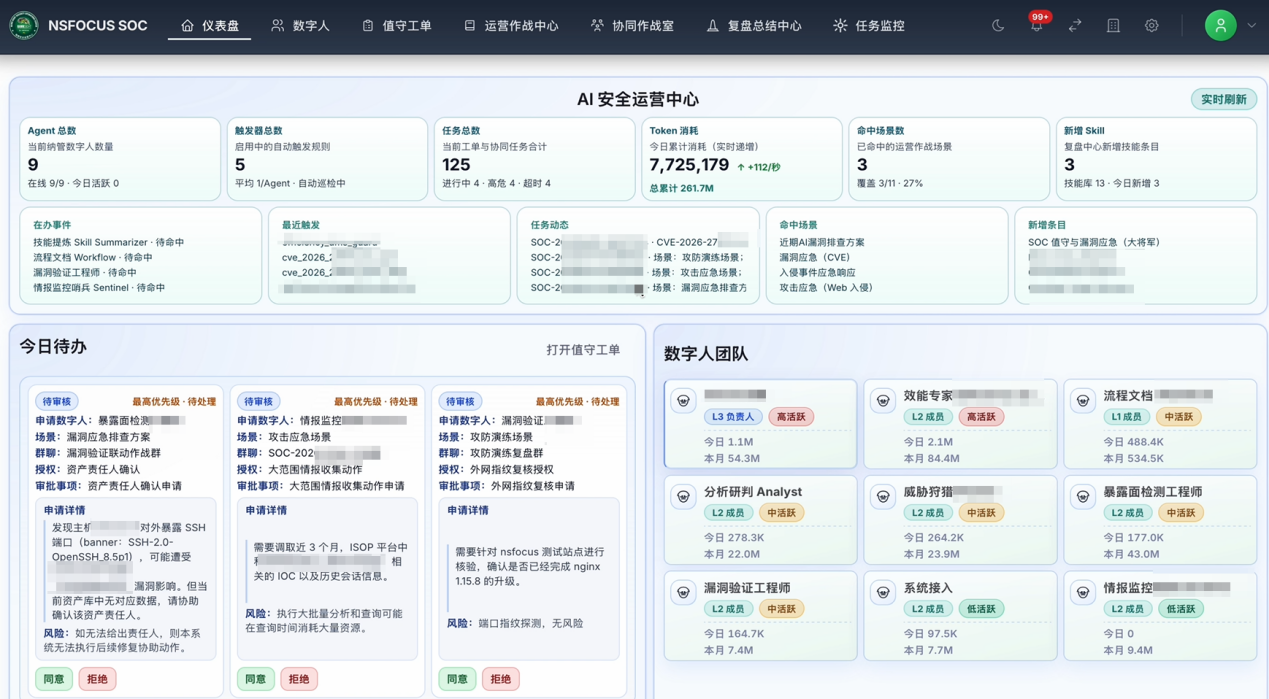Open the 任务监控 tab
This screenshot has width=1269, height=699.
pos(869,26)
